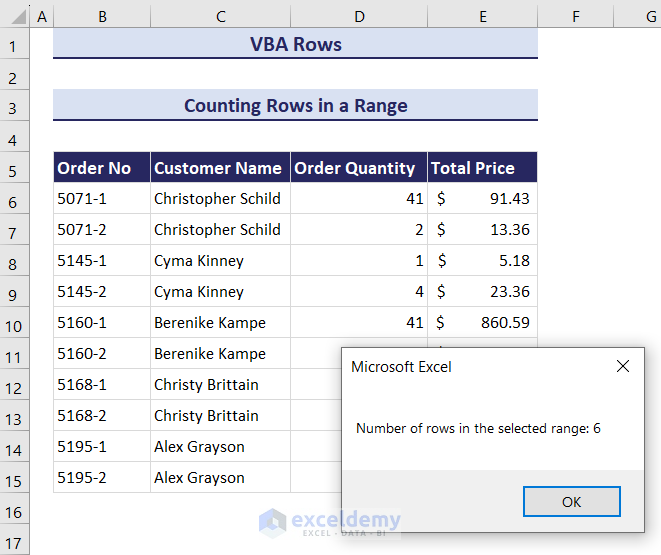Click the Counting Rows in a Range heading
The image size is (661, 555).
pos(295,106)
